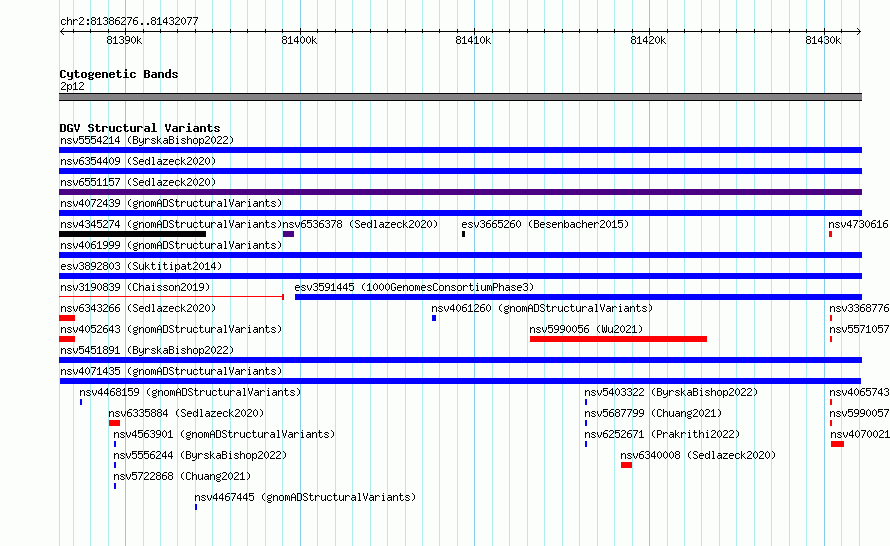Select nsv5403322 (ByrskaBishop2022) label
The image size is (890, 546).
pyautogui.click(x=671, y=392)
